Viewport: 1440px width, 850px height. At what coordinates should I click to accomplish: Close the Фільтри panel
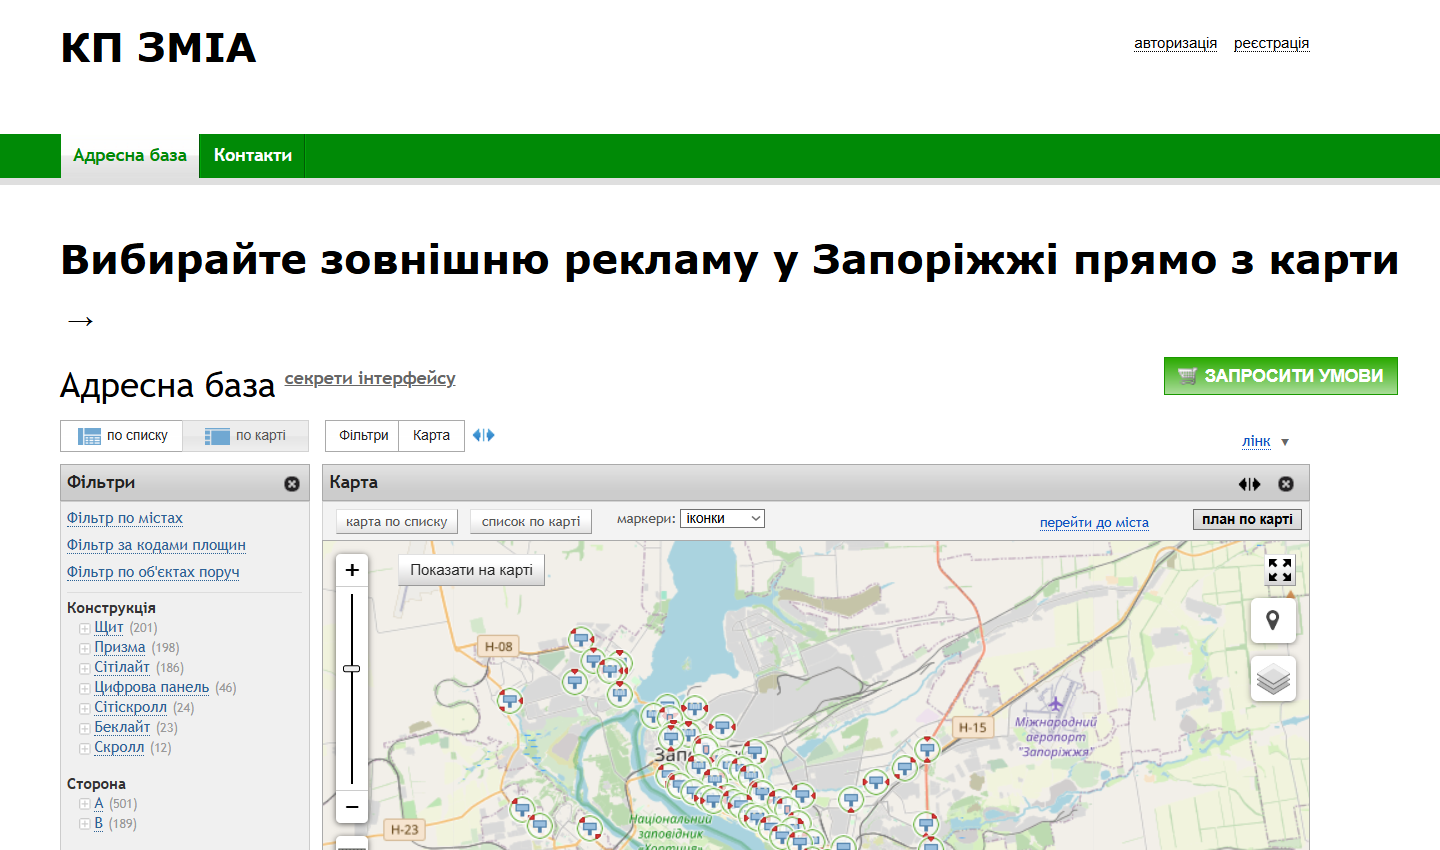pyautogui.click(x=292, y=484)
